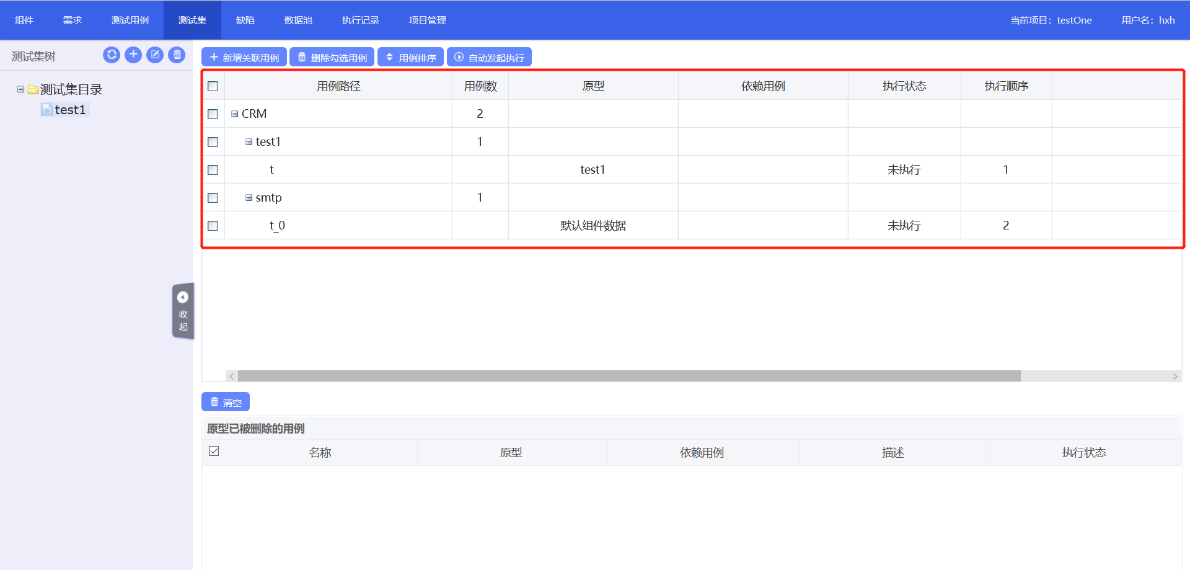
Task: Click left arrow of horizontal scrollbar
Action: pyautogui.click(x=231, y=376)
